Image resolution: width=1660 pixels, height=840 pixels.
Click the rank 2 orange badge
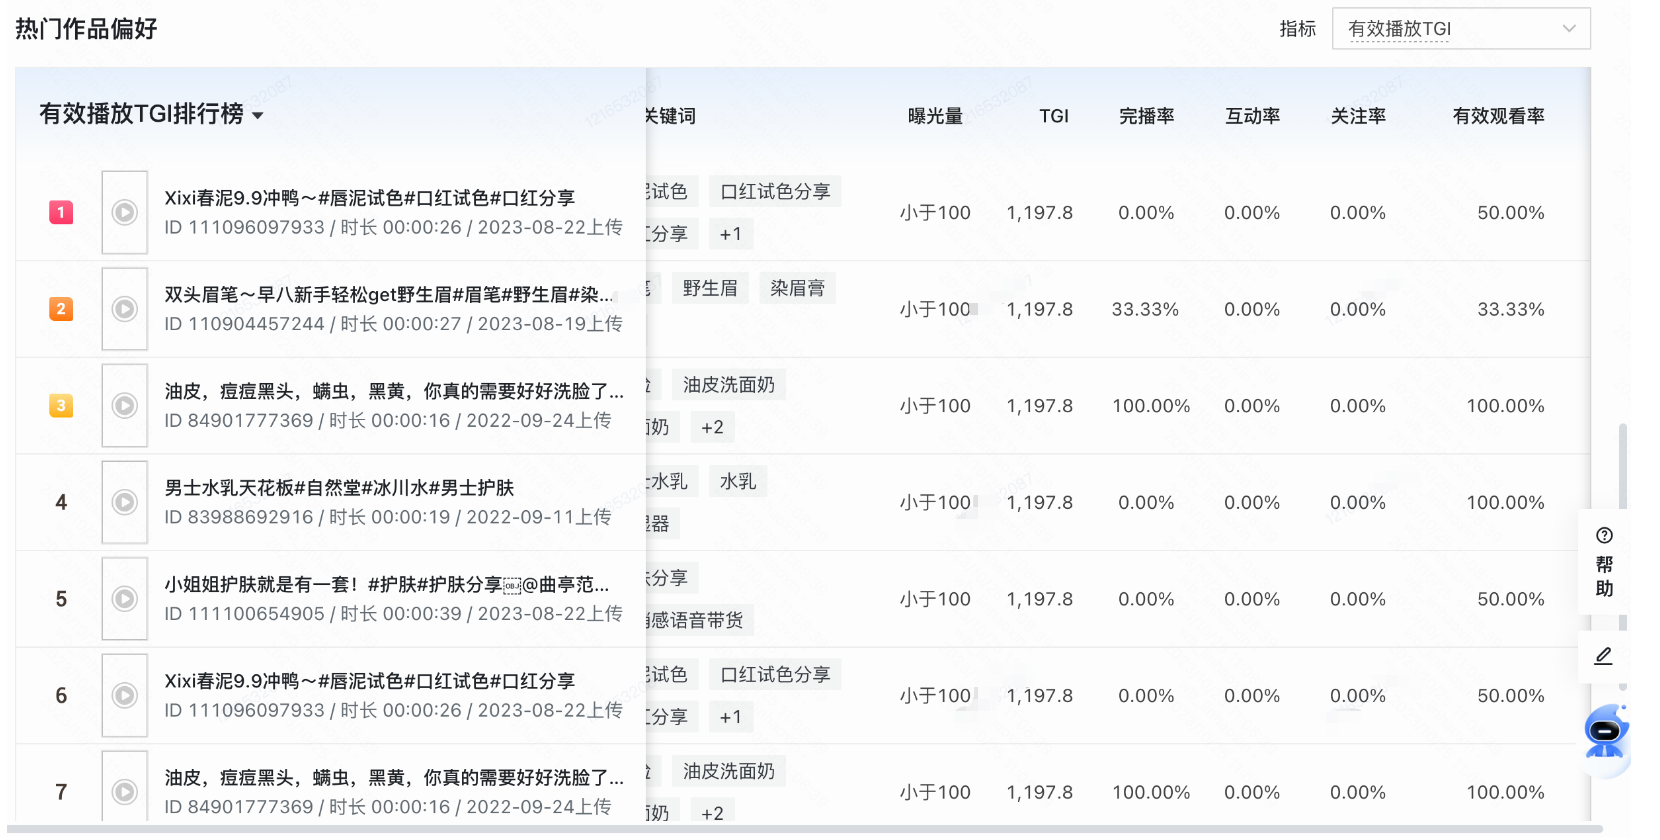pos(61,309)
